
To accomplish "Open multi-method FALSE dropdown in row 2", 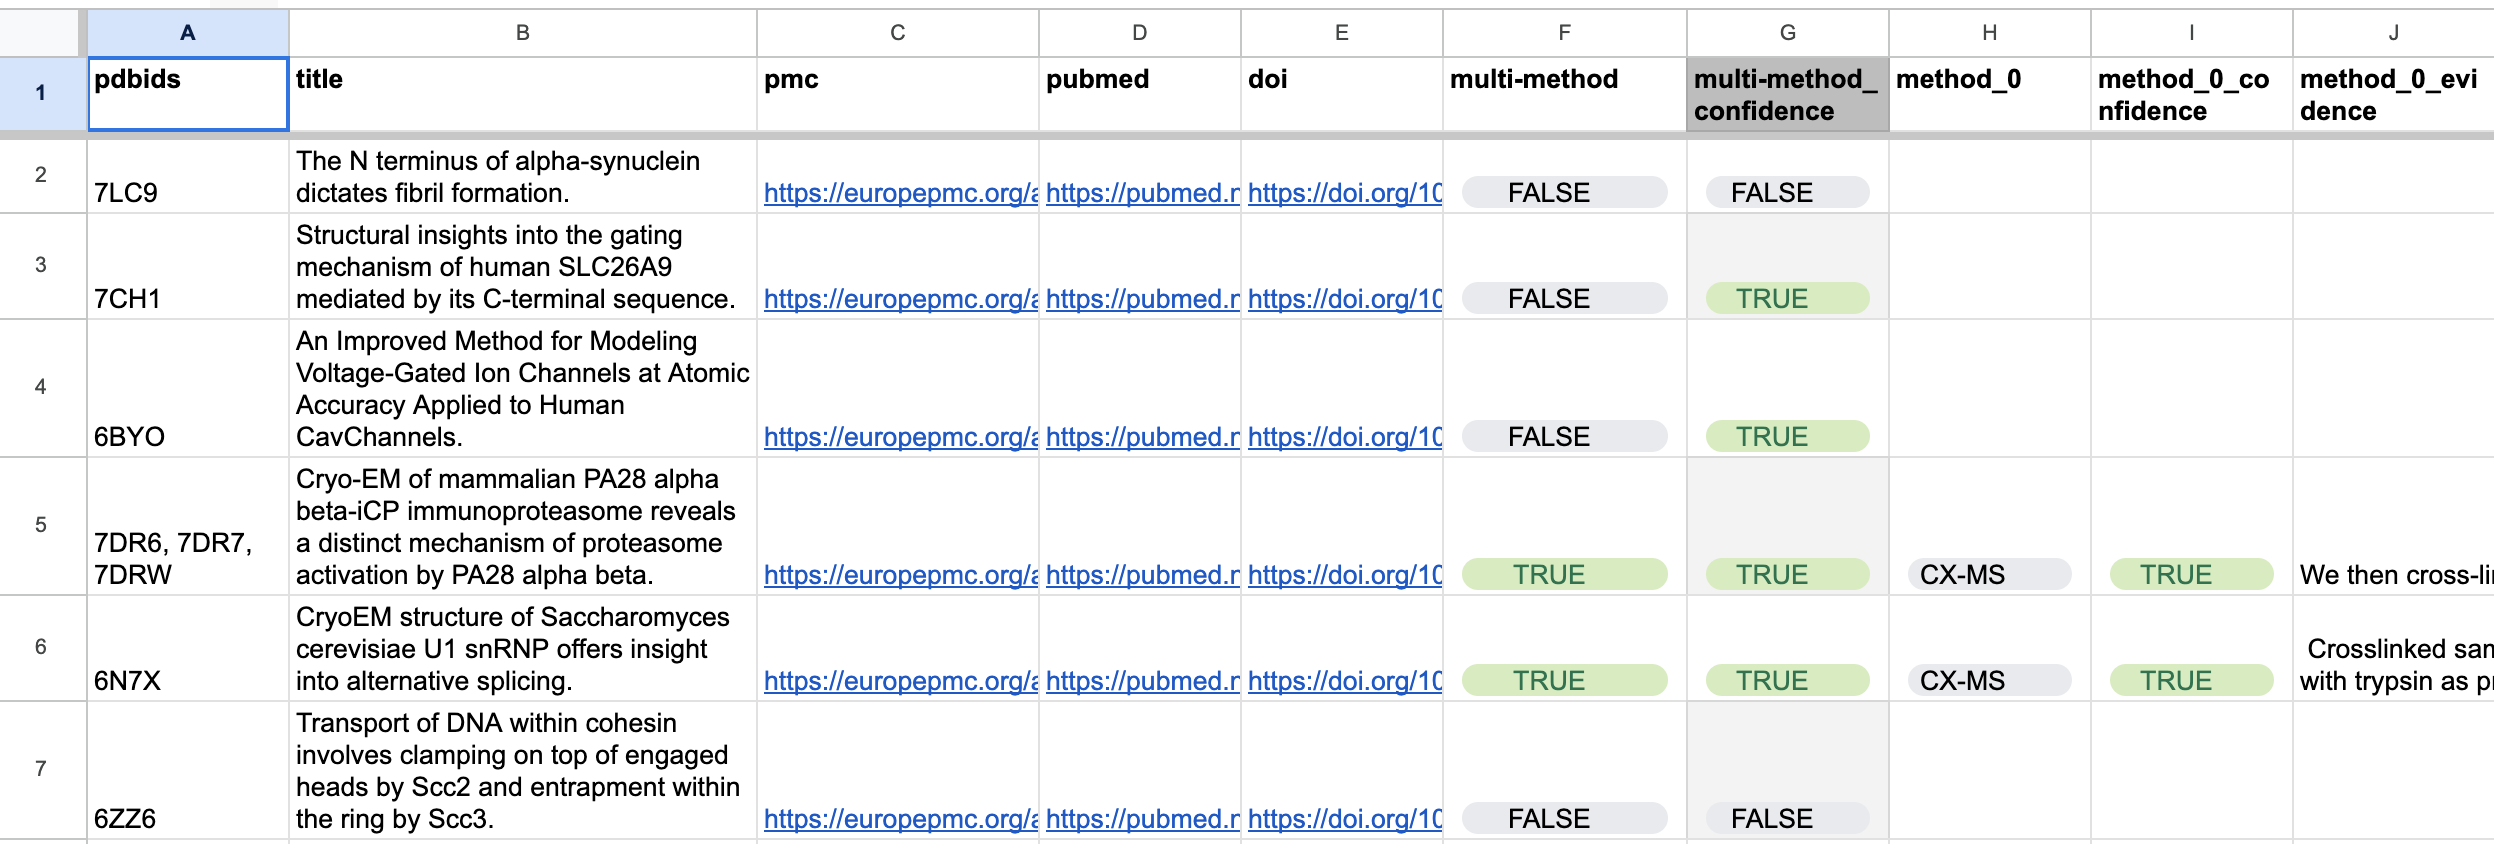I will [x=1564, y=192].
